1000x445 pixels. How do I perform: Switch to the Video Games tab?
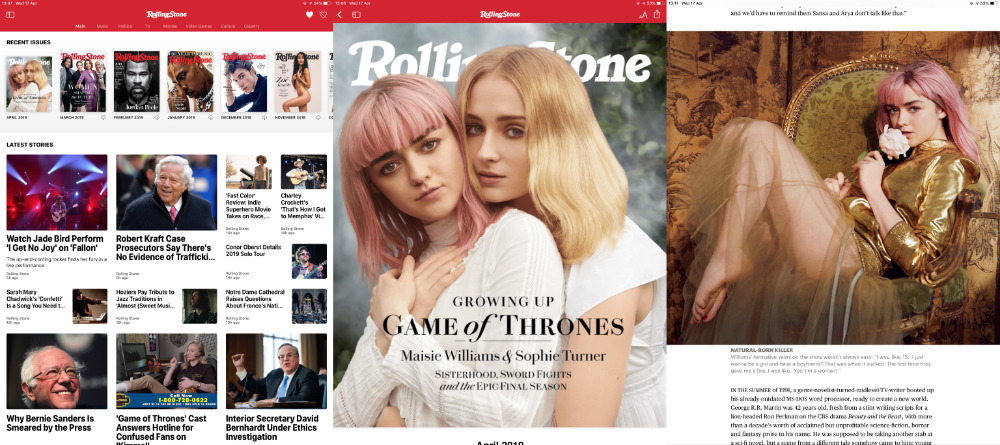tap(199, 26)
